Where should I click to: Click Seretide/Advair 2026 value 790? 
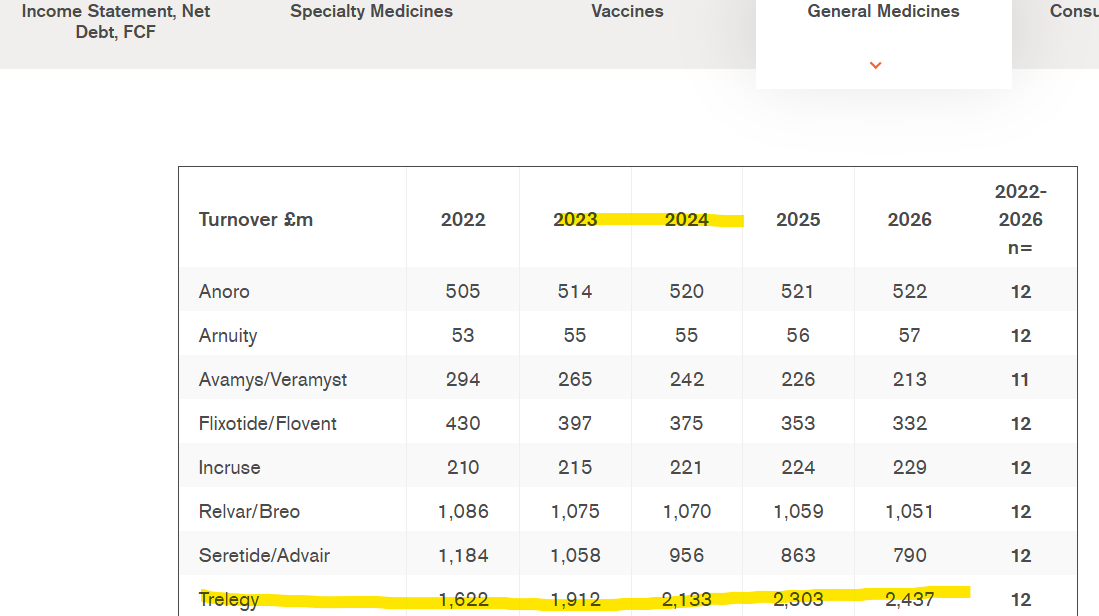tap(909, 556)
